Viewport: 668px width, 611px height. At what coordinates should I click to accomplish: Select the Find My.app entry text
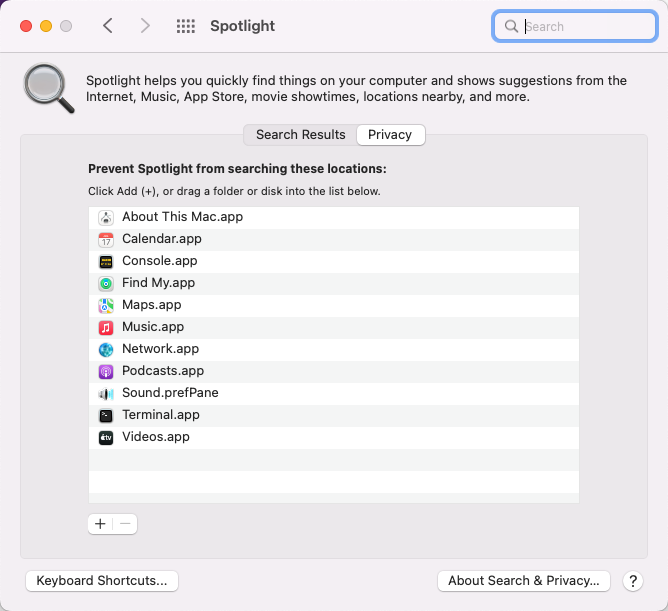pyautogui.click(x=158, y=282)
